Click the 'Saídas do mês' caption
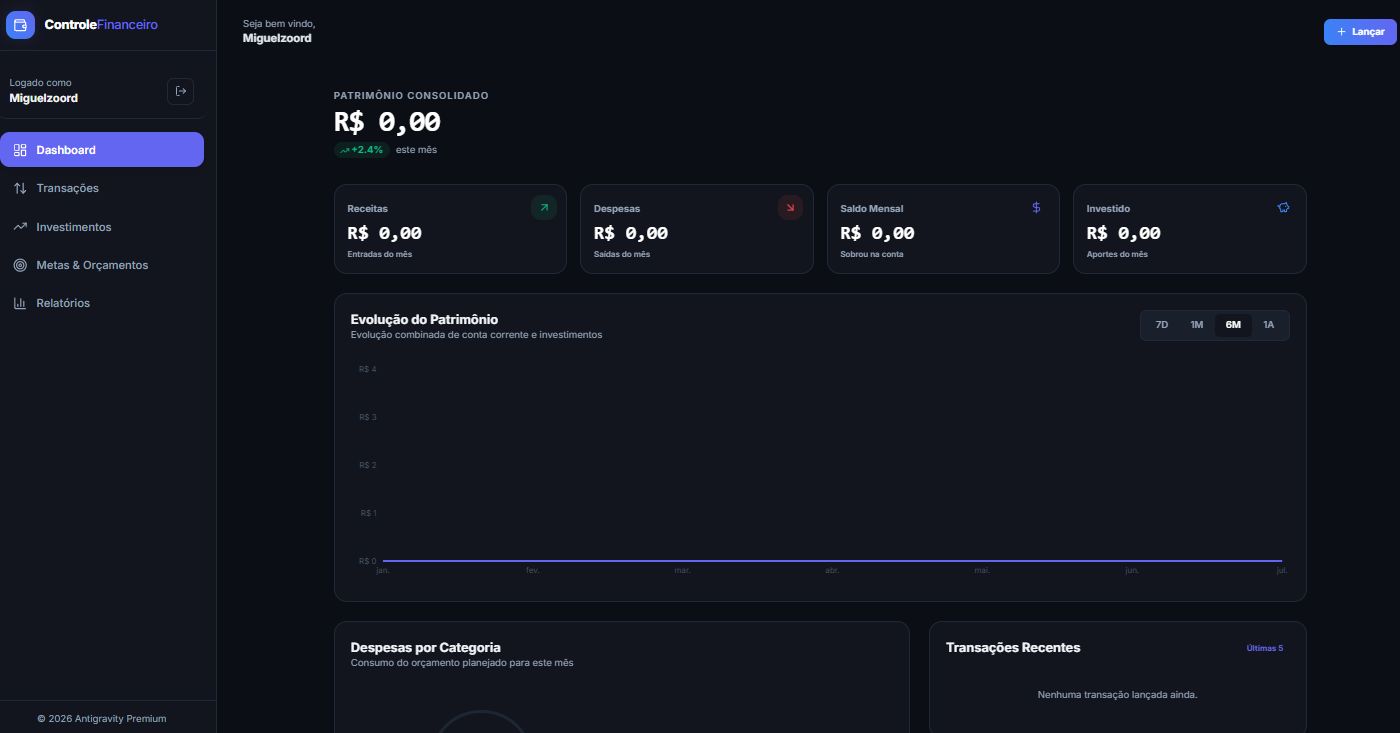Image resolution: width=1400 pixels, height=733 pixels. click(622, 254)
